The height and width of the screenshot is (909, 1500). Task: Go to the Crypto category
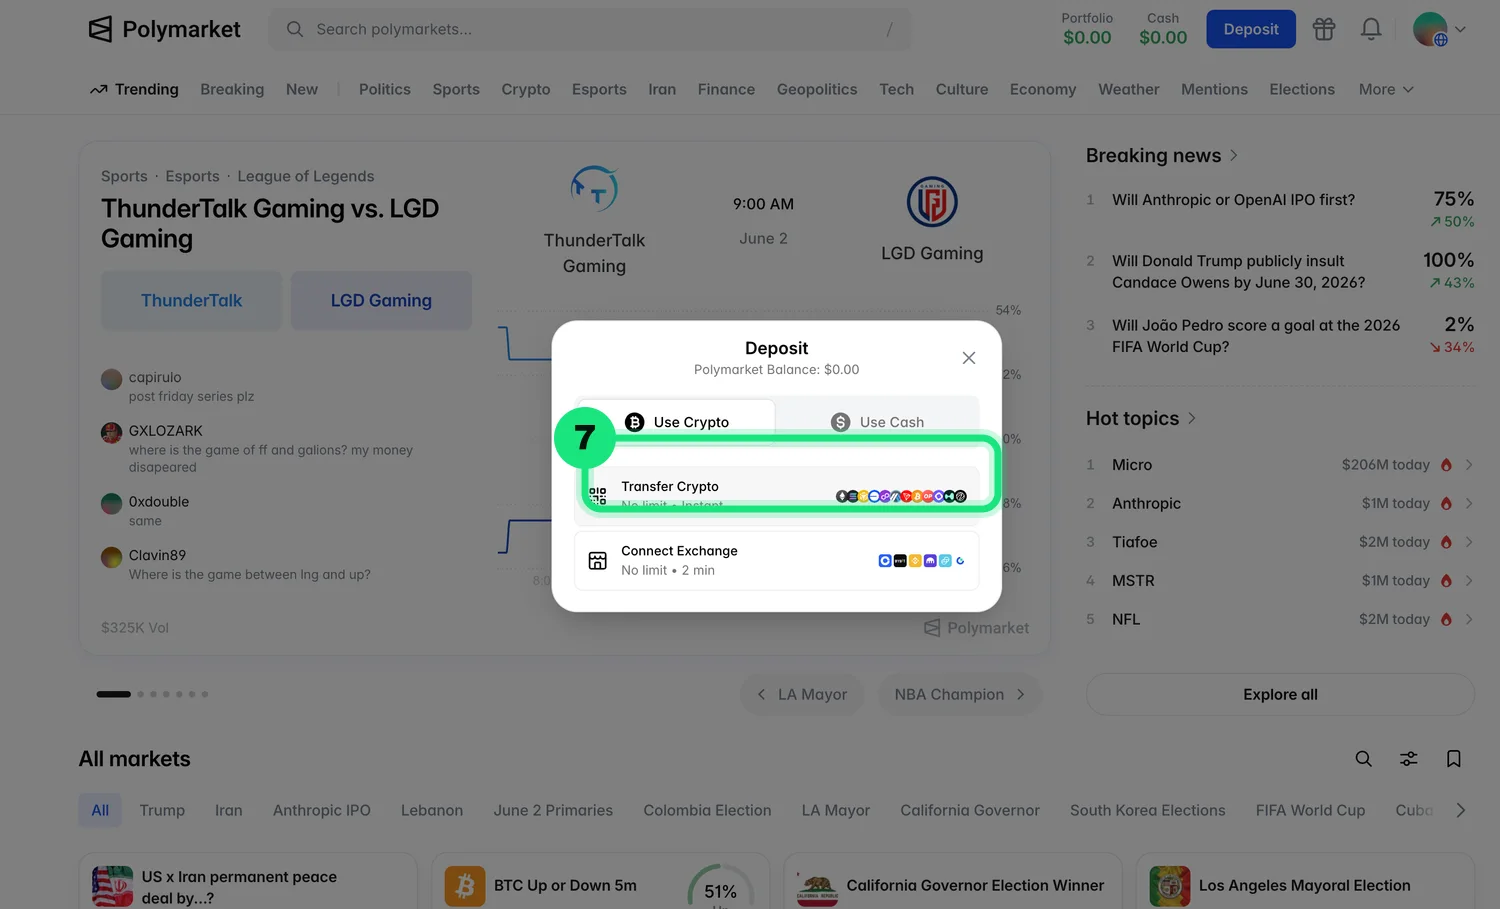tap(526, 89)
